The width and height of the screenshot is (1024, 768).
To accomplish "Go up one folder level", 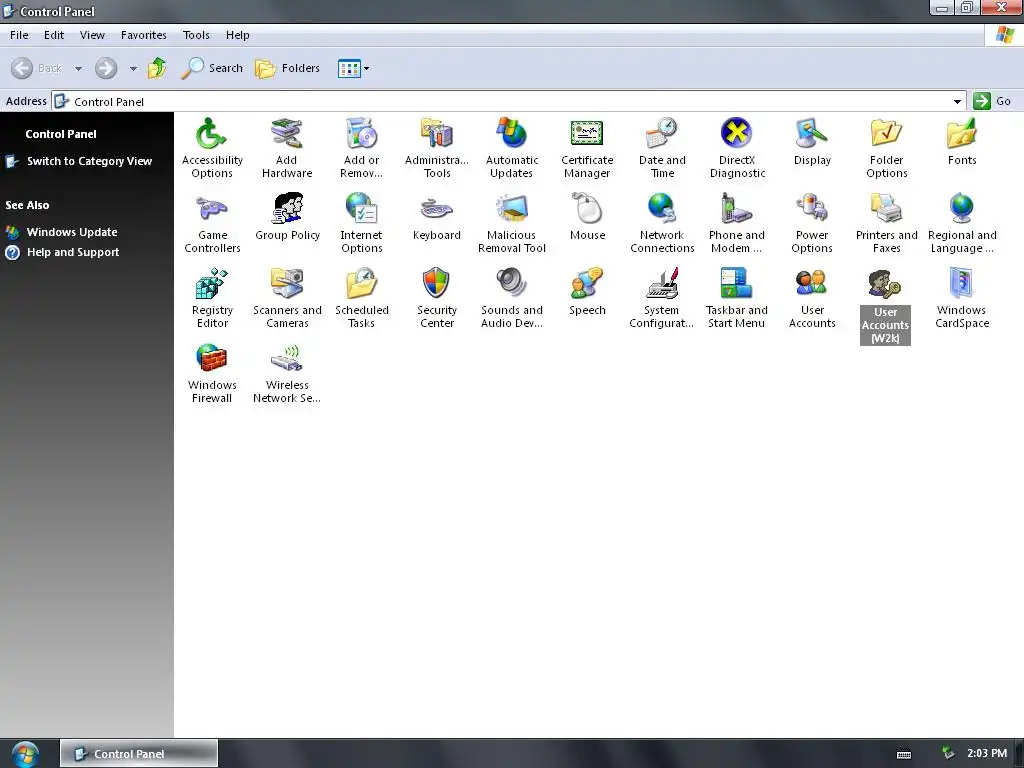I will (157, 68).
